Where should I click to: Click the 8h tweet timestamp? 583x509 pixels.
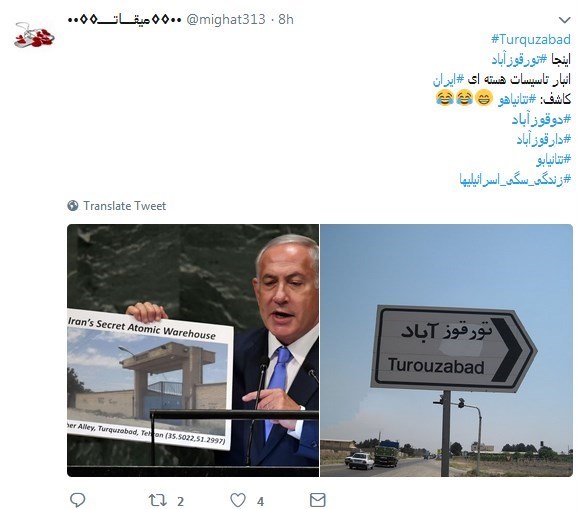click(286, 19)
